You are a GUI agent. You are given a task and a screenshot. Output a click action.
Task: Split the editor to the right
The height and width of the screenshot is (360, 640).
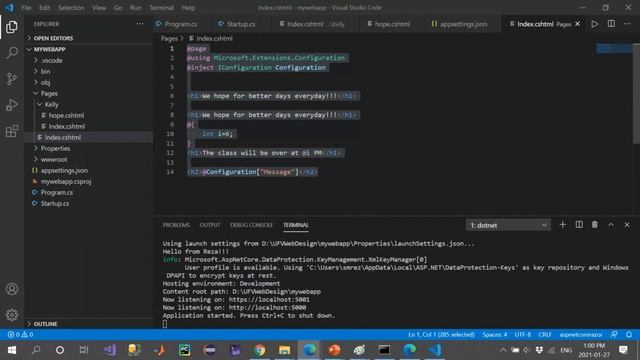click(611, 24)
